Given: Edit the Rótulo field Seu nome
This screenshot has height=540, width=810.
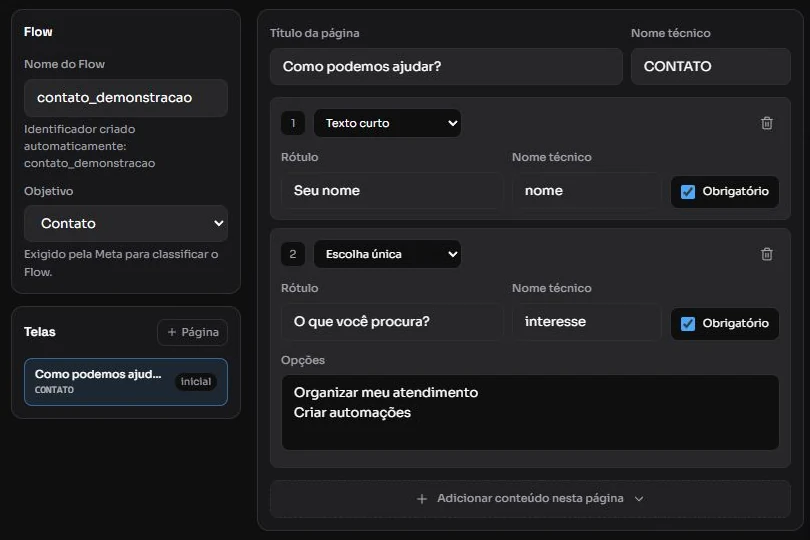Looking at the screenshot, I should pyautogui.click(x=392, y=191).
